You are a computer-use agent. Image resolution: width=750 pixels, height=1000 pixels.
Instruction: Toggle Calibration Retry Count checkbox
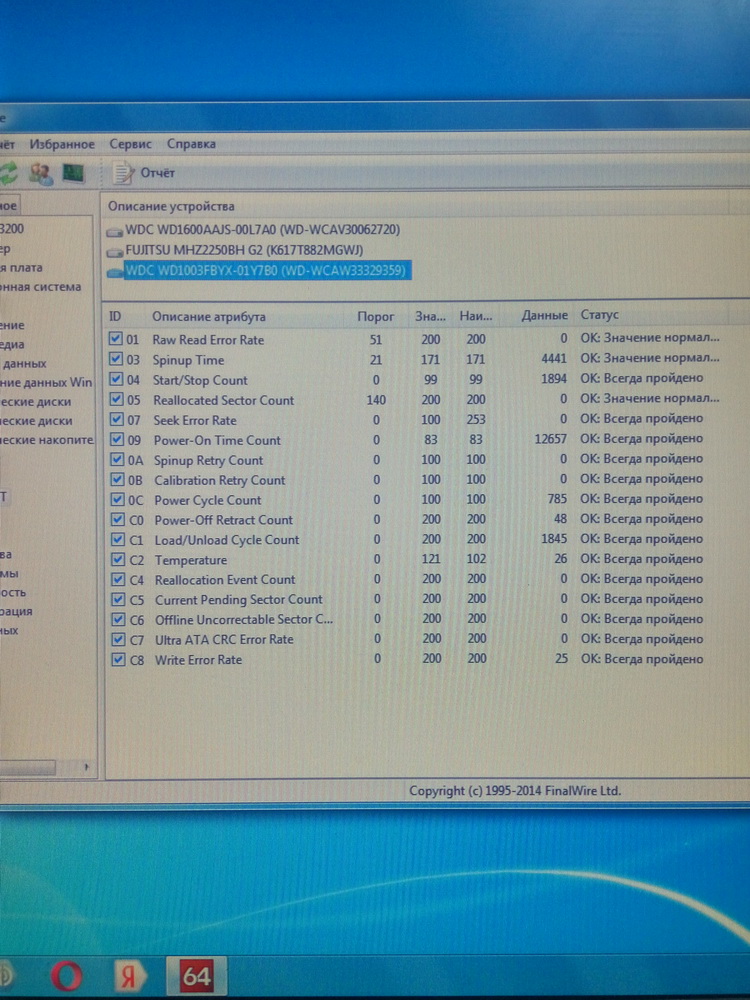click(117, 480)
